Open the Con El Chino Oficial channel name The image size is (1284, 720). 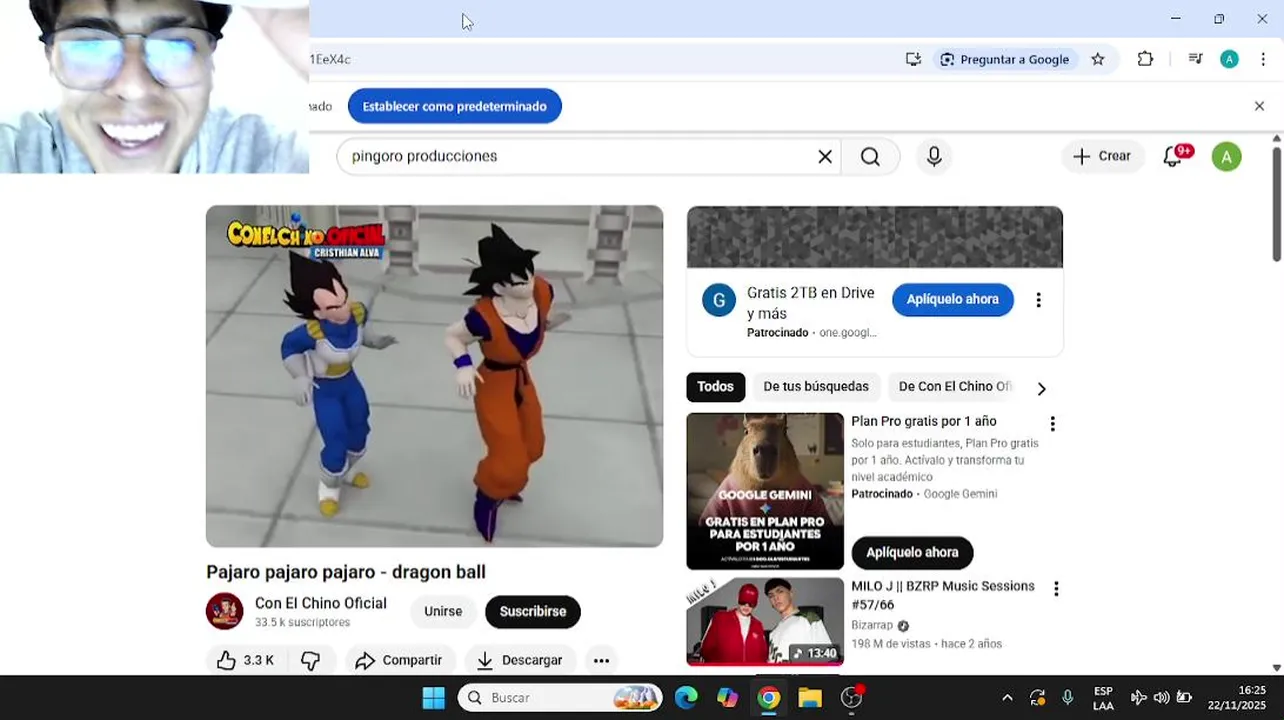[320, 603]
